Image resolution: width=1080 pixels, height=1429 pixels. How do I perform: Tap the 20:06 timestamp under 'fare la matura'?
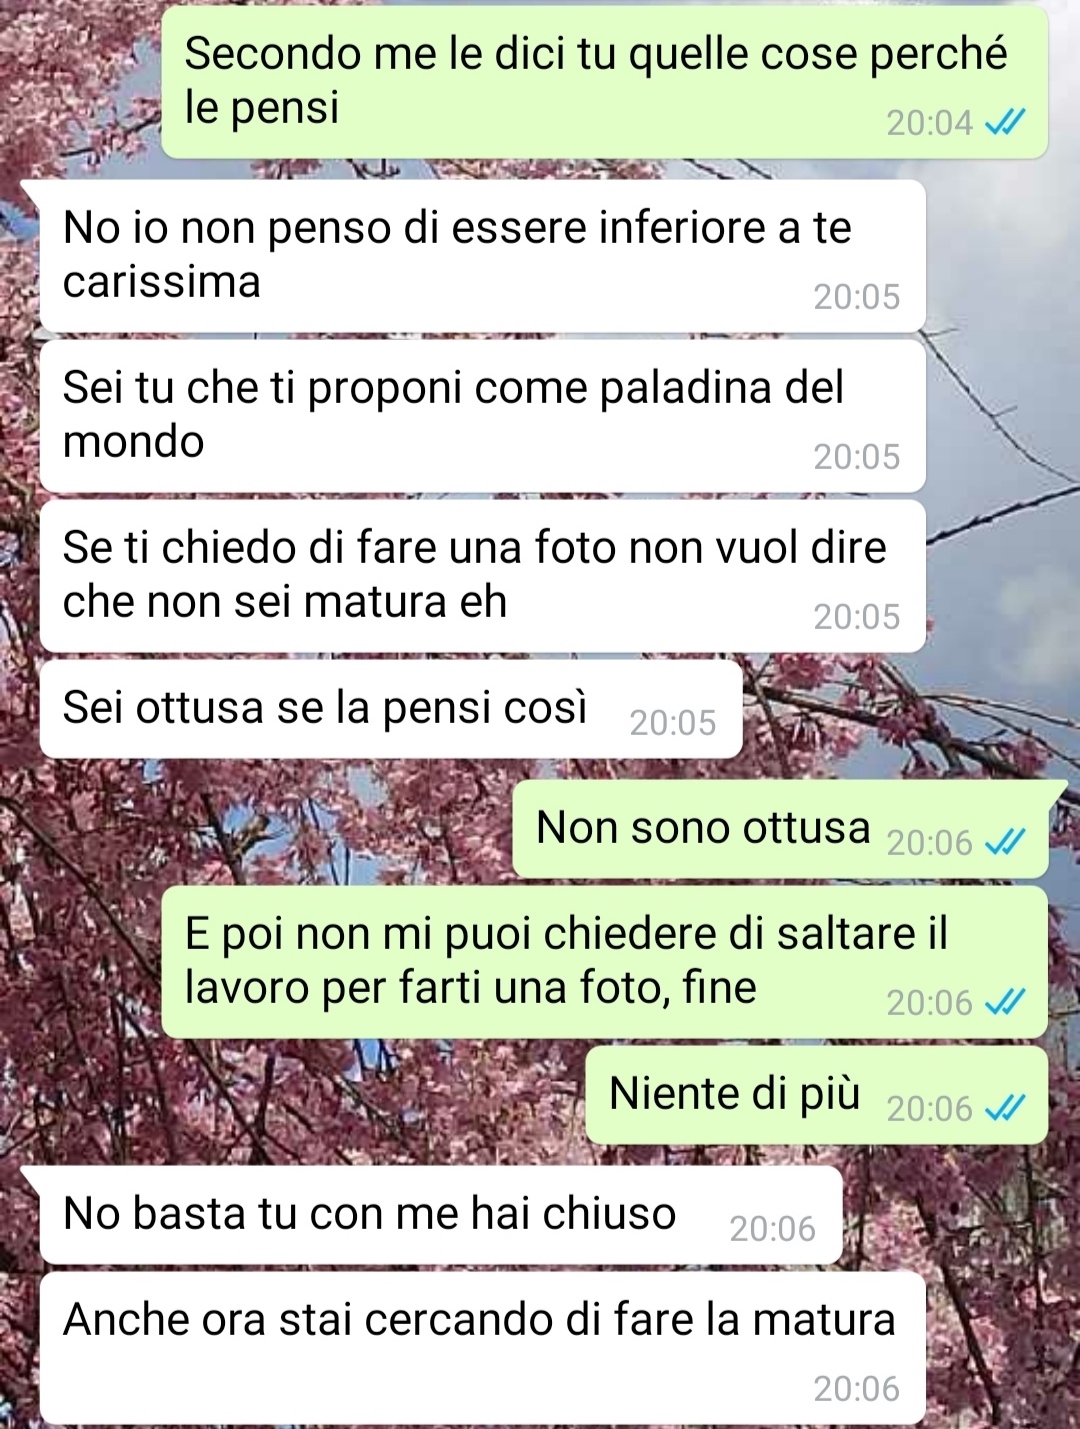coord(856,1389)
